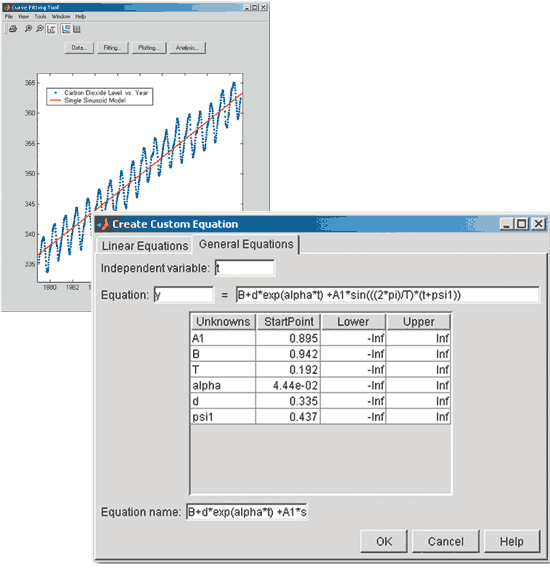Click the Print icon in Curve Fitting Tool
Image resolution: width=550 pixels, height=571 pixels.
point(13,29)
